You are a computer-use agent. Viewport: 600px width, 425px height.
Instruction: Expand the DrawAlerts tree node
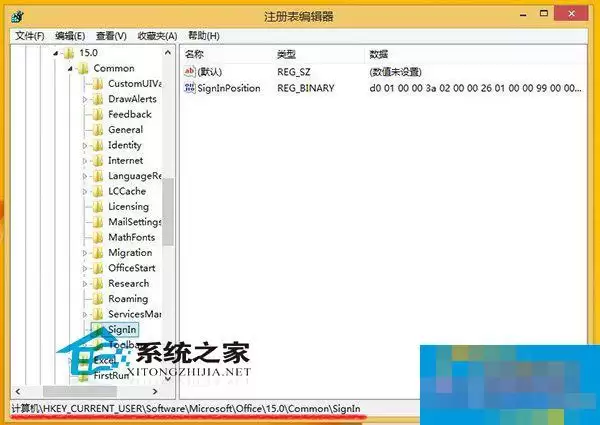pos(85,99)
